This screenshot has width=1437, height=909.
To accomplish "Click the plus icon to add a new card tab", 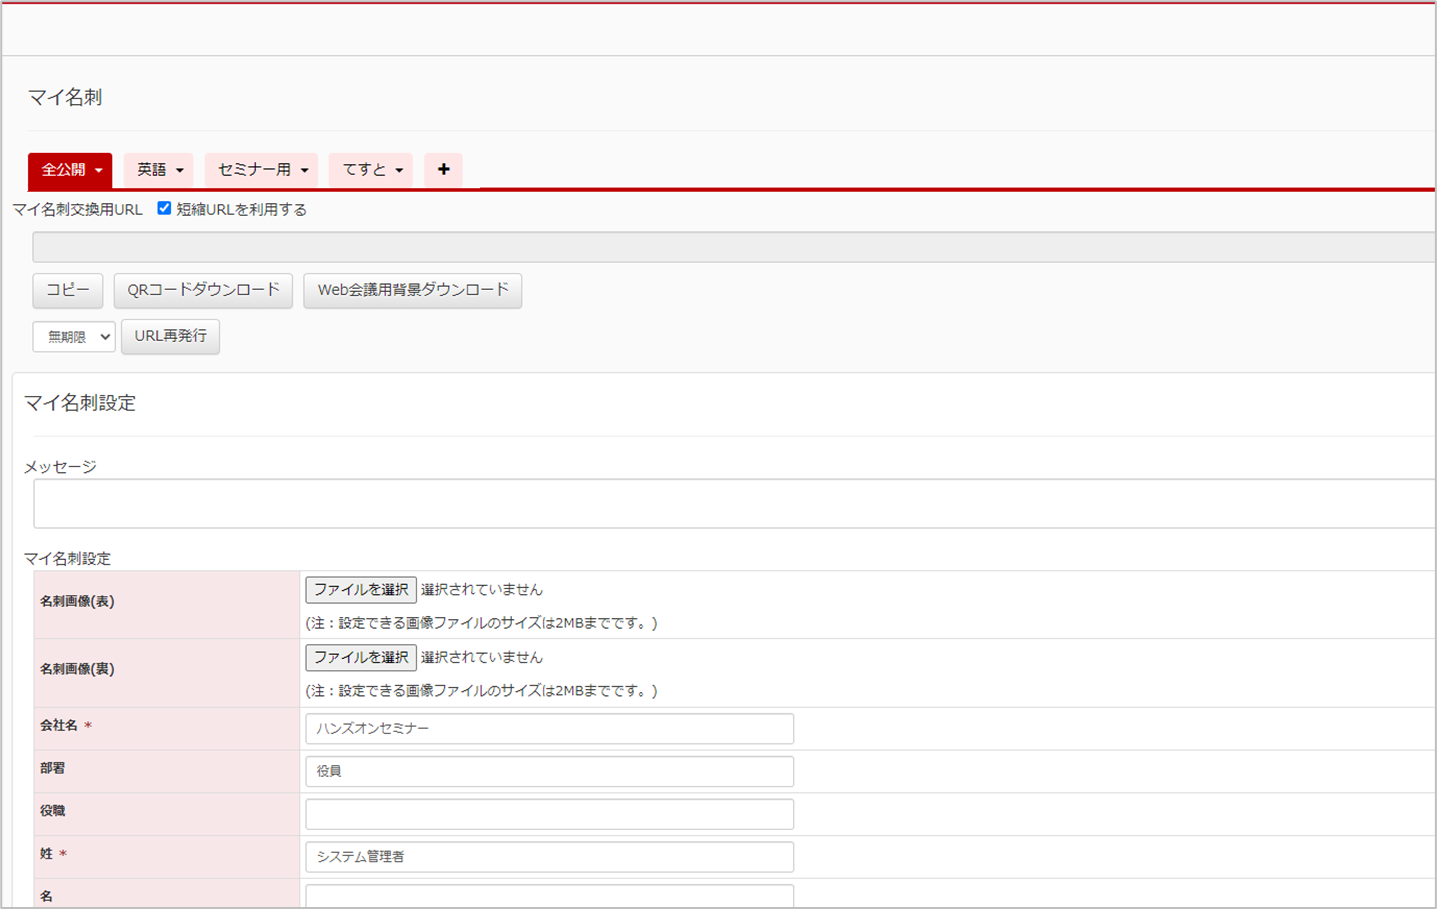I will pos(443,170).
